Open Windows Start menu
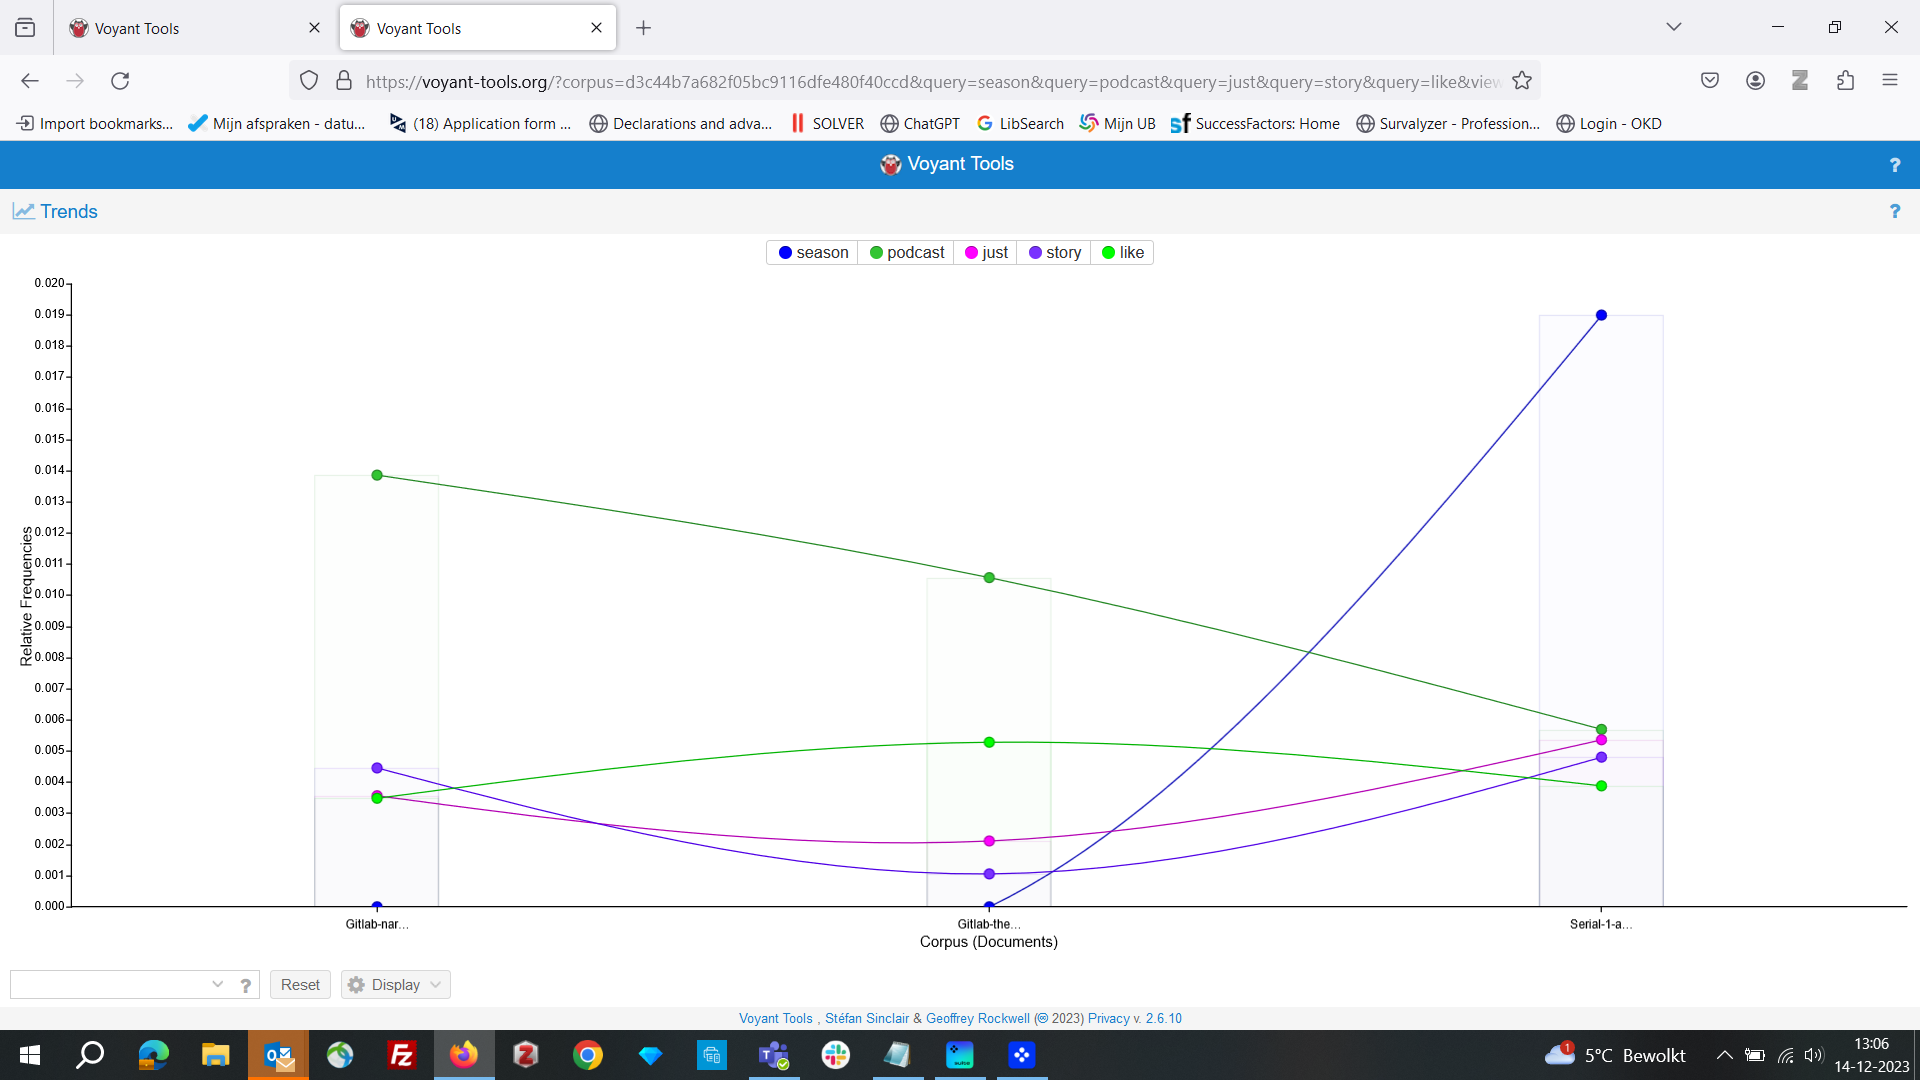1920x1080 pixels. [x=30, y=1055]
